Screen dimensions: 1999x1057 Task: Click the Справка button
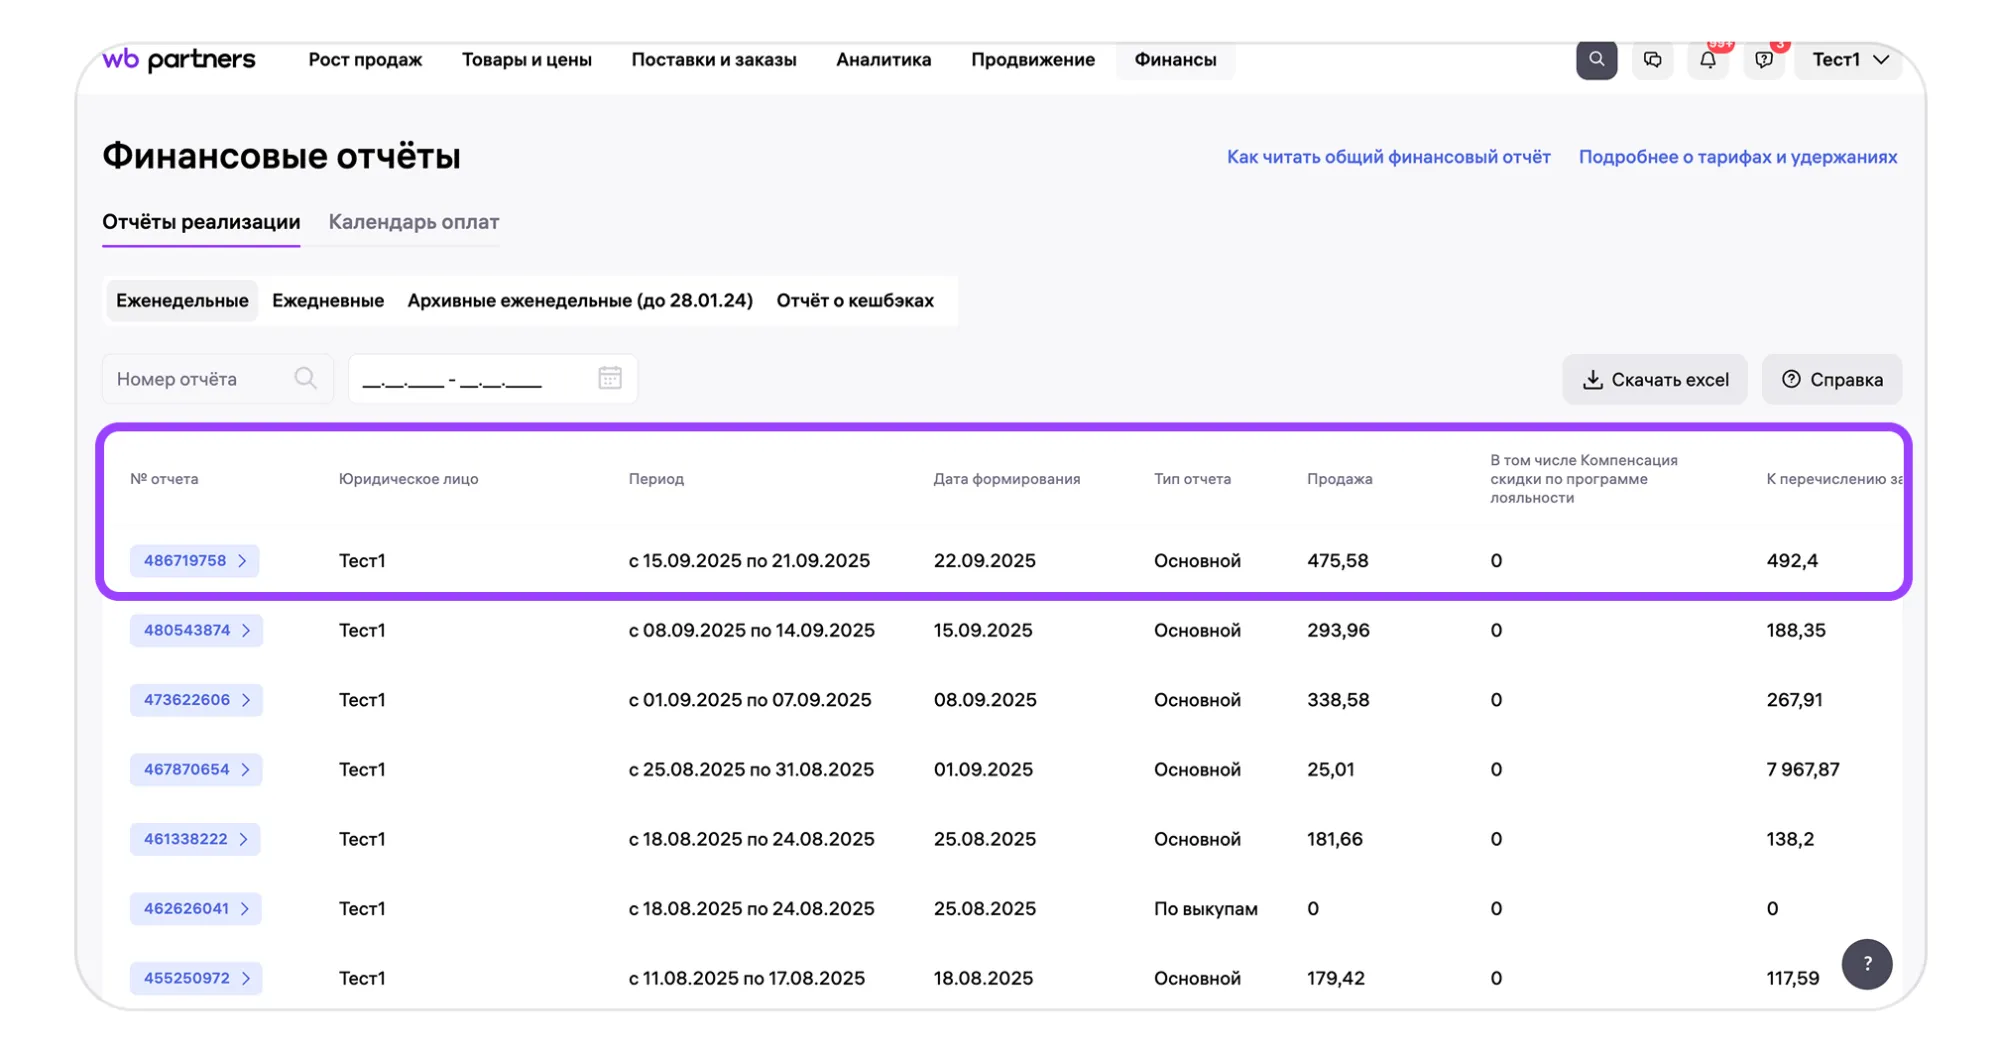[x=1832, y=380]
